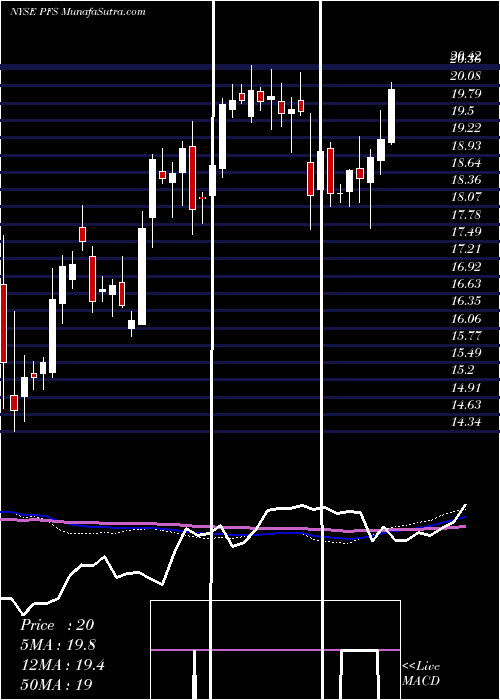Click the 19.5 price axis label
The width and height of the screenshot is (500, 700).
[x=462, y=111]
